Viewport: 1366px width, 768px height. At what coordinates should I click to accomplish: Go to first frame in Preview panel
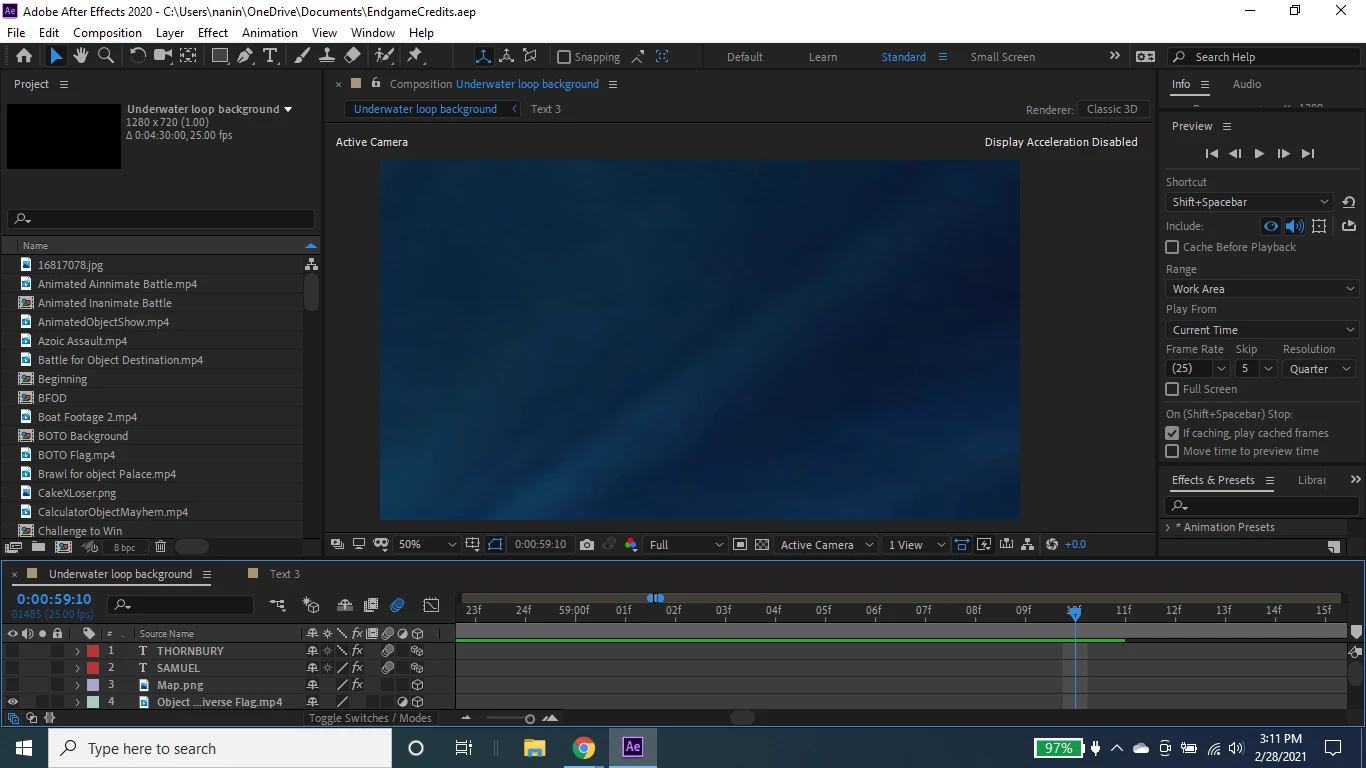tap(1211, 154)
